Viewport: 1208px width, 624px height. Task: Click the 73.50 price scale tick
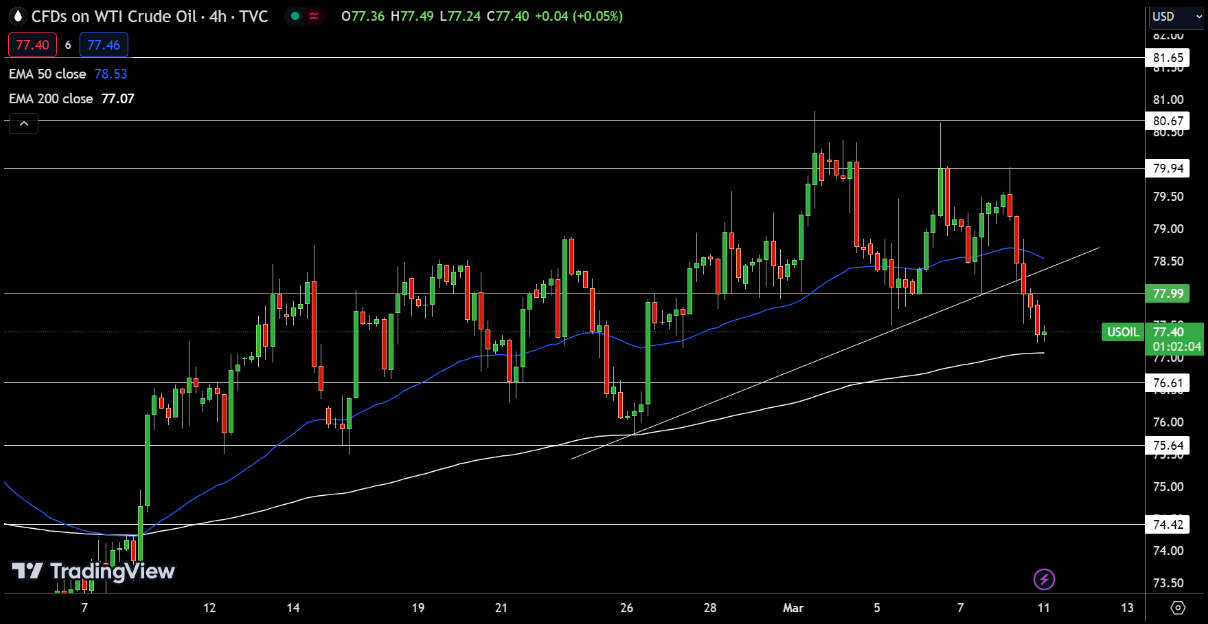(1169, 583)
